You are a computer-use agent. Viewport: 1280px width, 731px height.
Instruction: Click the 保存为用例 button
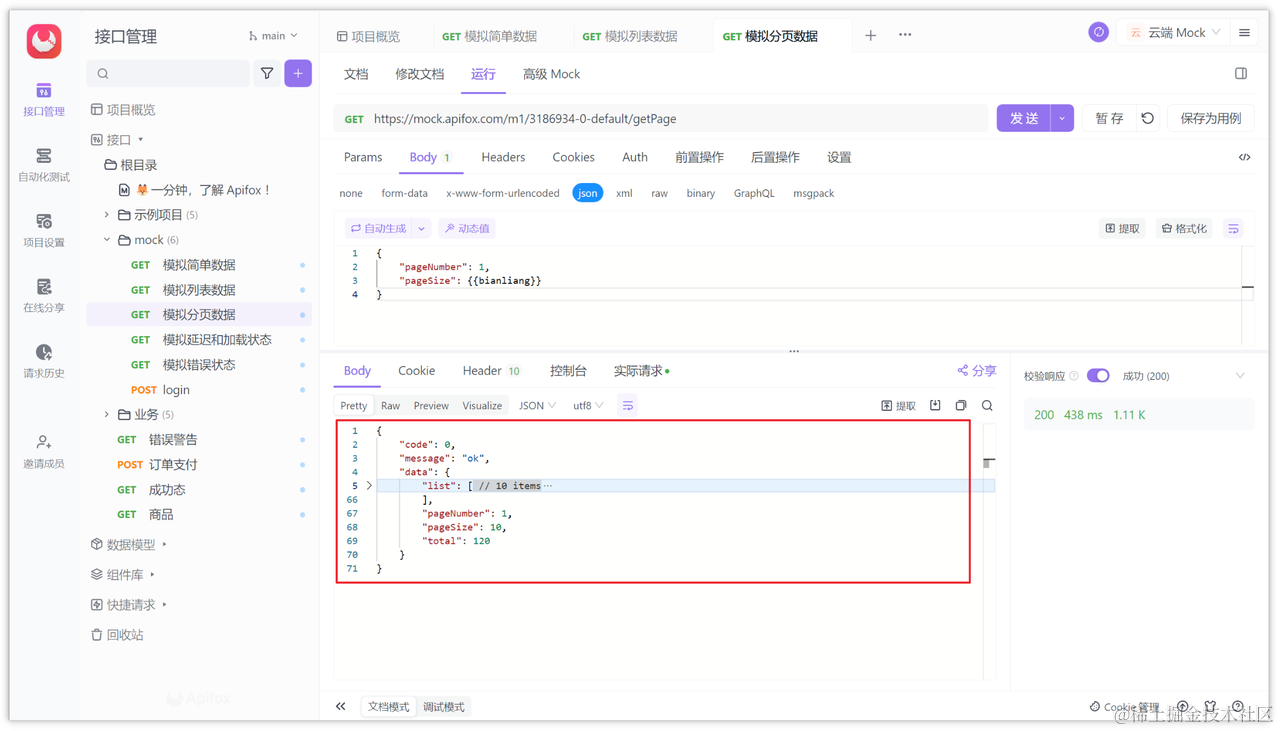(1210, 117)
